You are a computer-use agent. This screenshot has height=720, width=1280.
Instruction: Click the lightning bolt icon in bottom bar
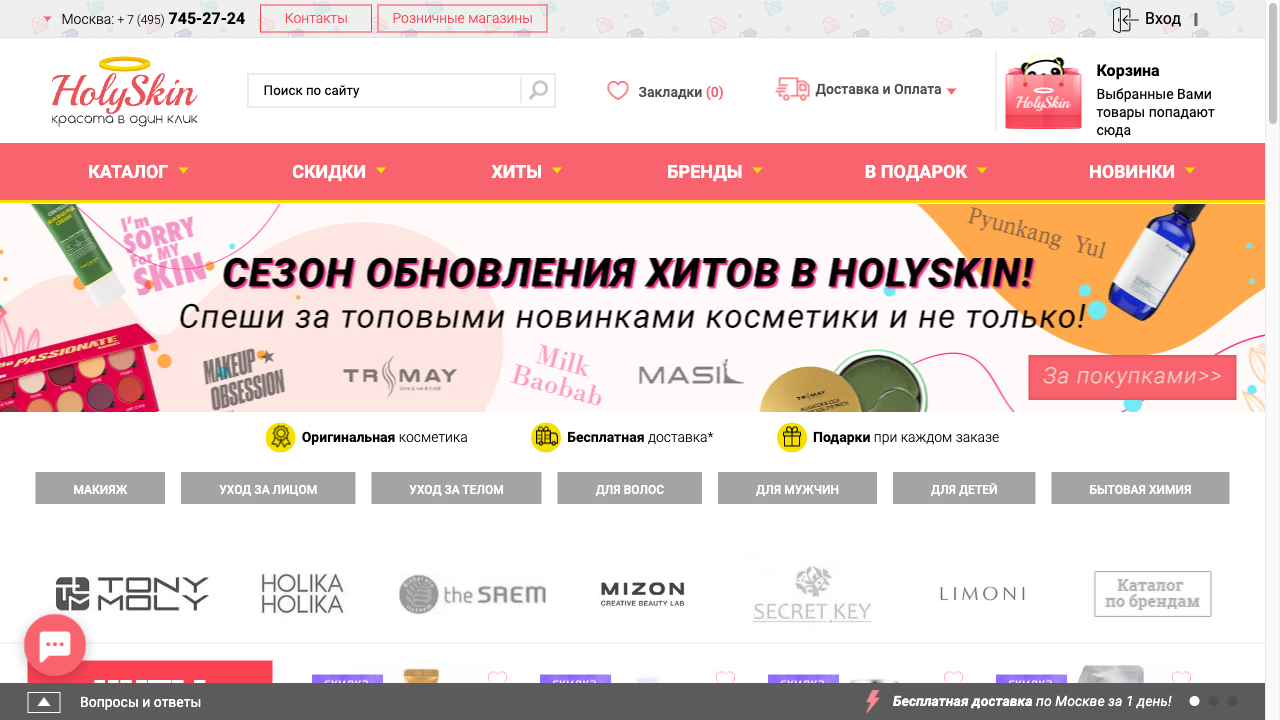(x=872, y=701)
